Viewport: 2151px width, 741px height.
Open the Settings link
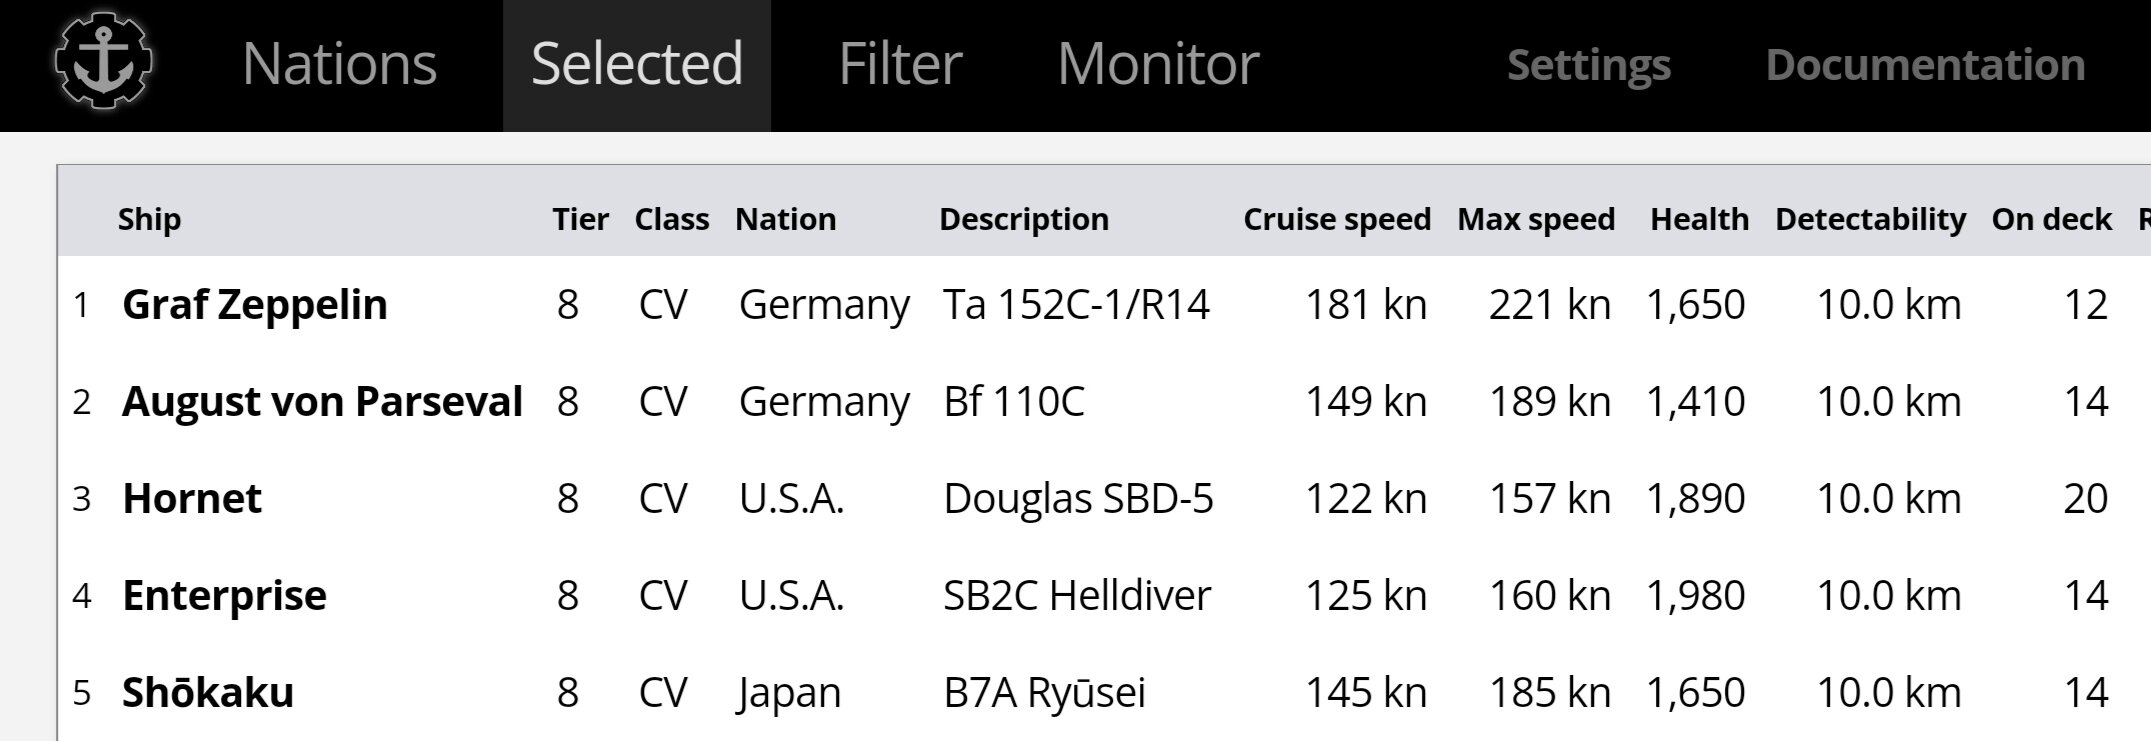1588,65
